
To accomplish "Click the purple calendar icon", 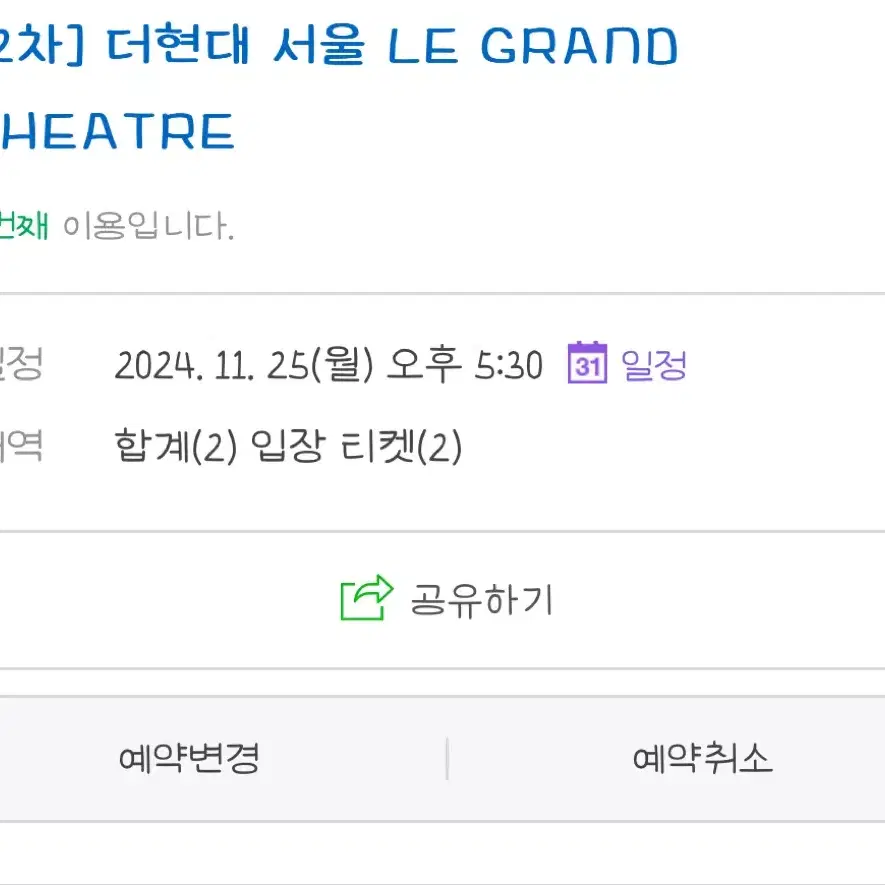I will tap(587, 362).
